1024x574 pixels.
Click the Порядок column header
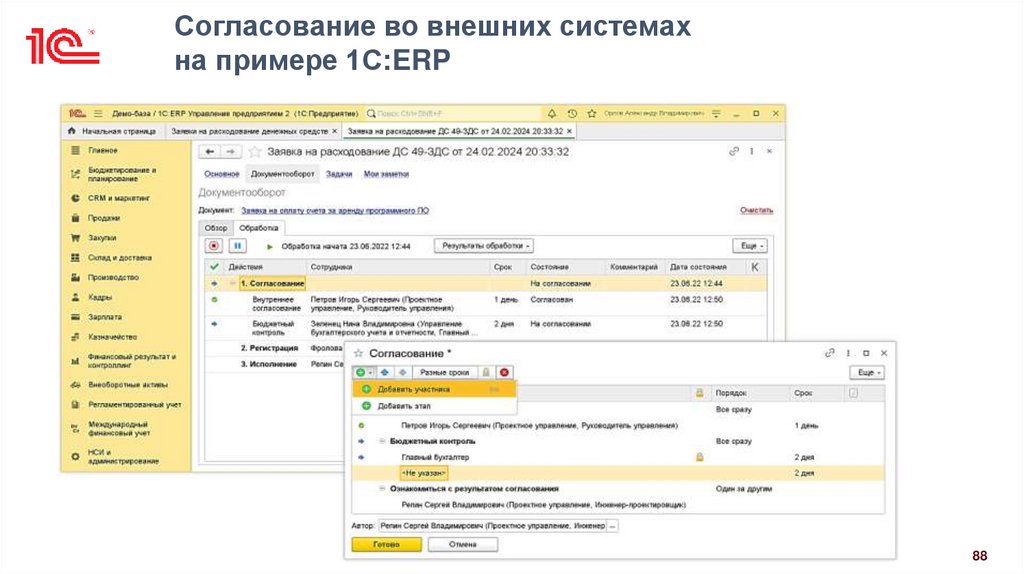[731, 393]
